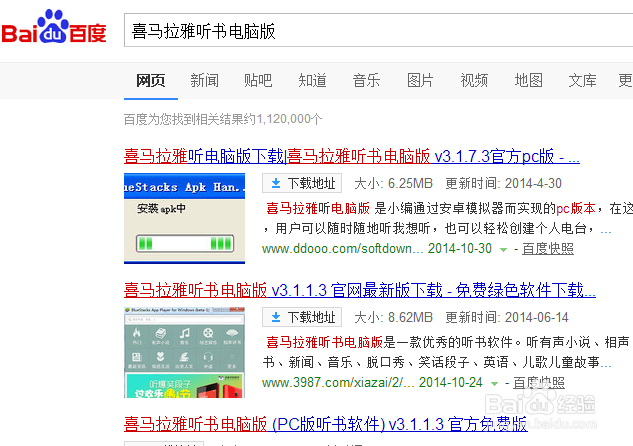
Task: Open result titled (PC版听书软件) v3.1.1.3 官方免费版
Action: pos(326,424)
